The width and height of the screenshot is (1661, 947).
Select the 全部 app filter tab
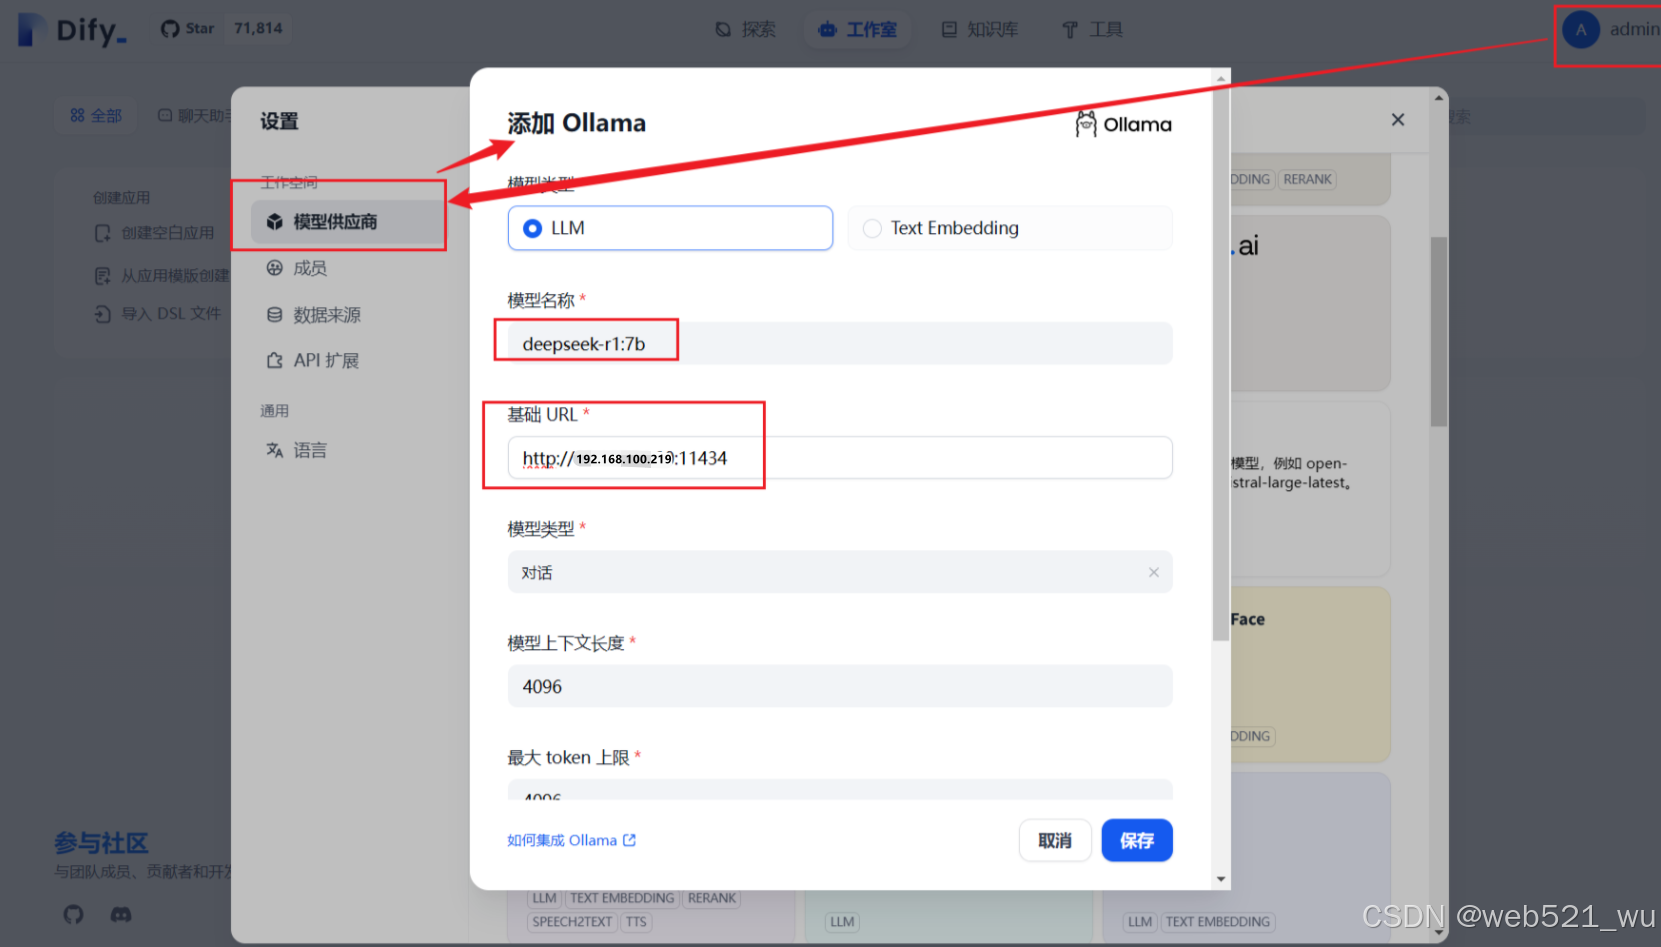click(x=96, y=116)
